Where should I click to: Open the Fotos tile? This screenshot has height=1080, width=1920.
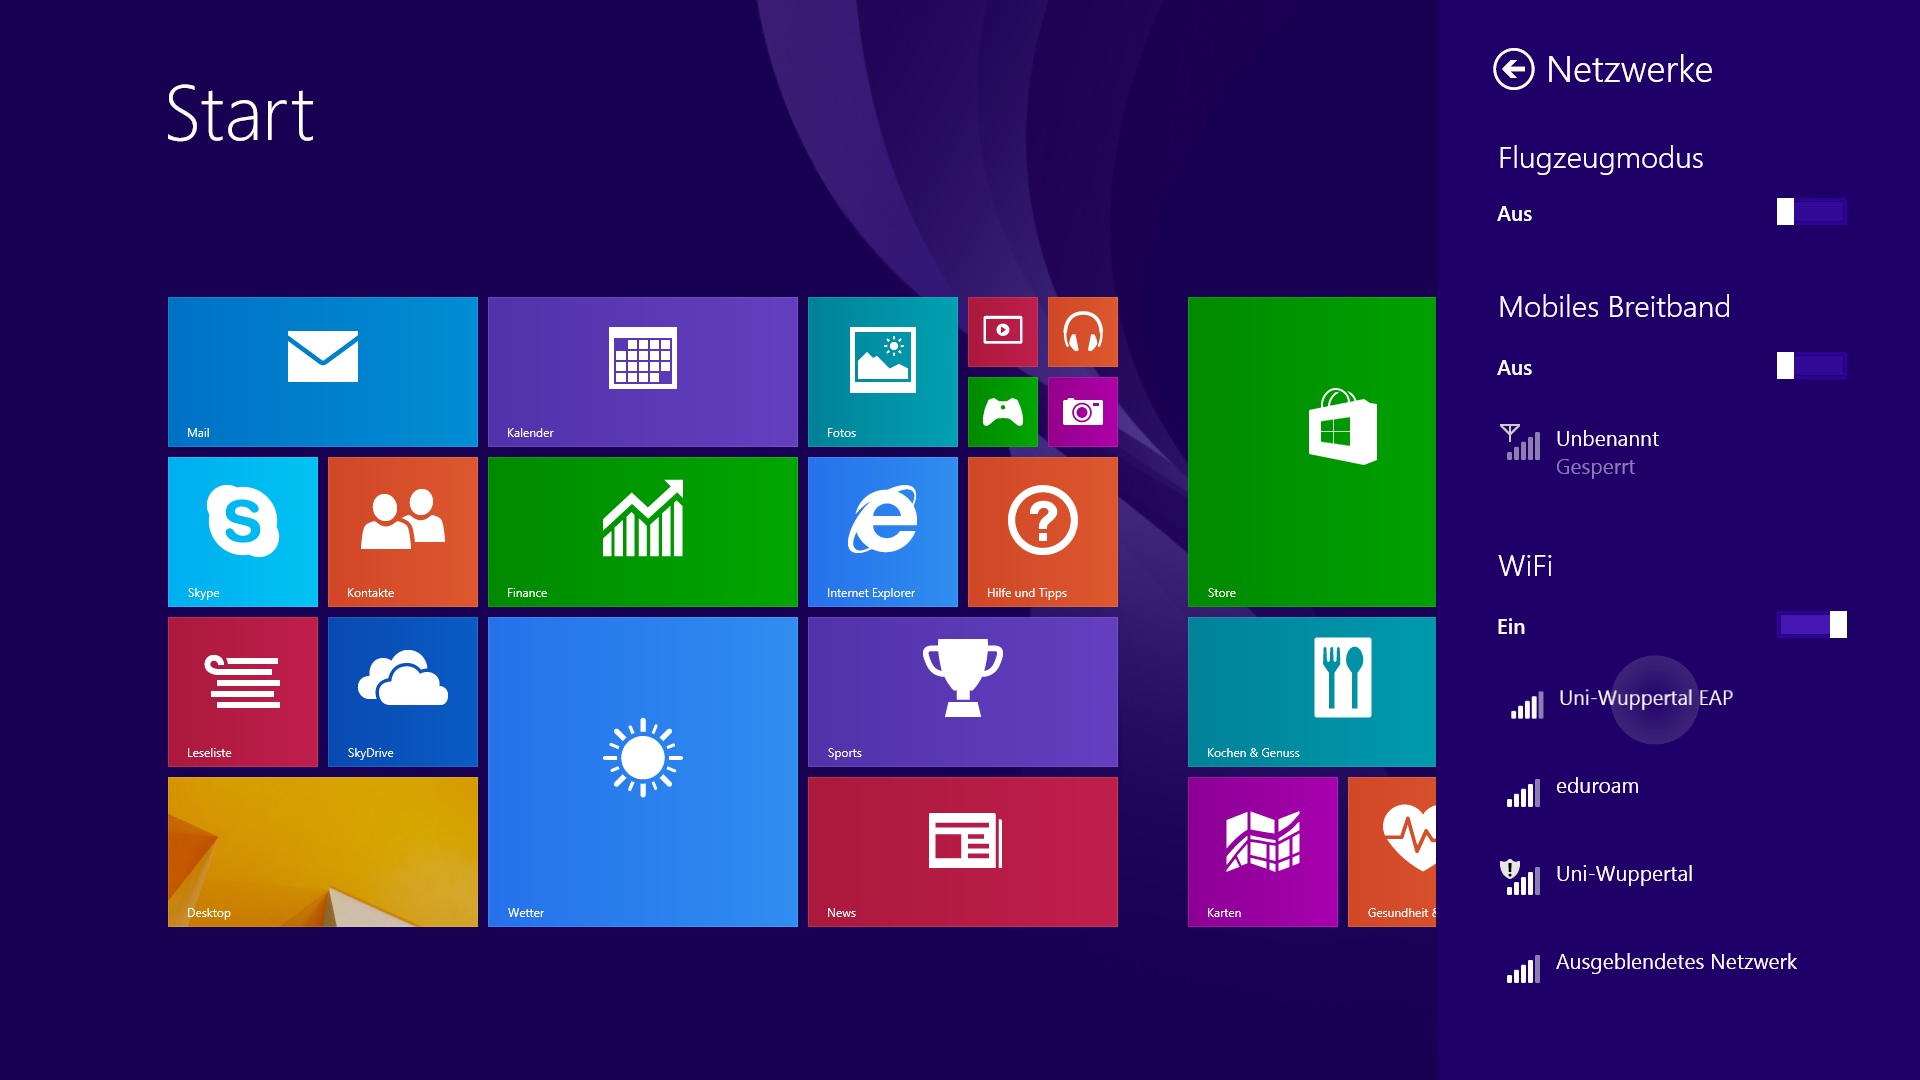click(883, 372)
